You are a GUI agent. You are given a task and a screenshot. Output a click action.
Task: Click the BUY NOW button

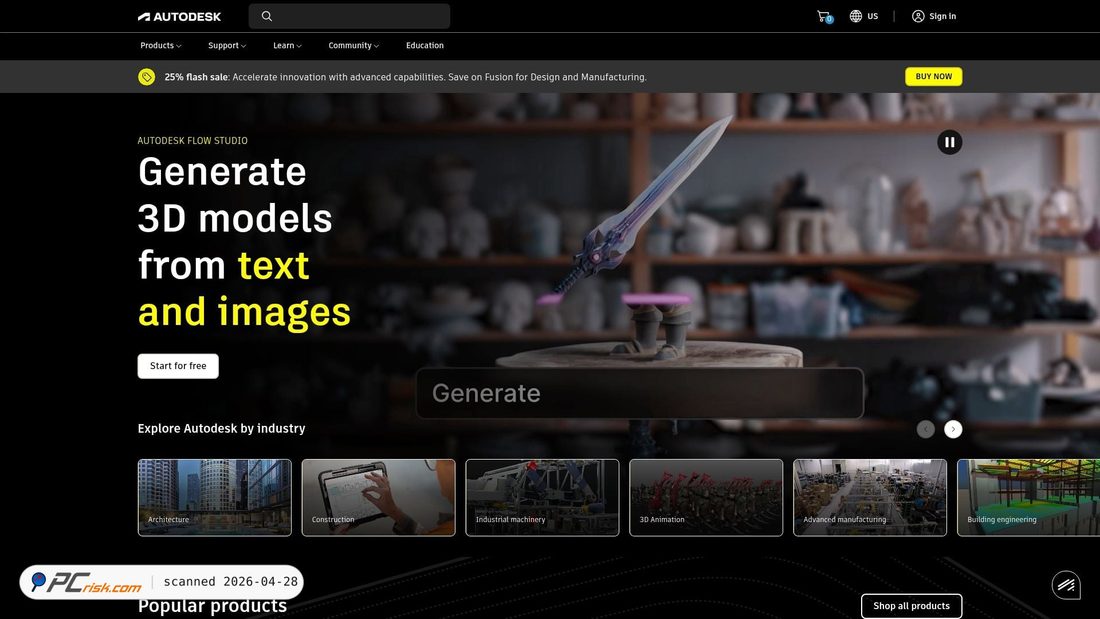933,76
